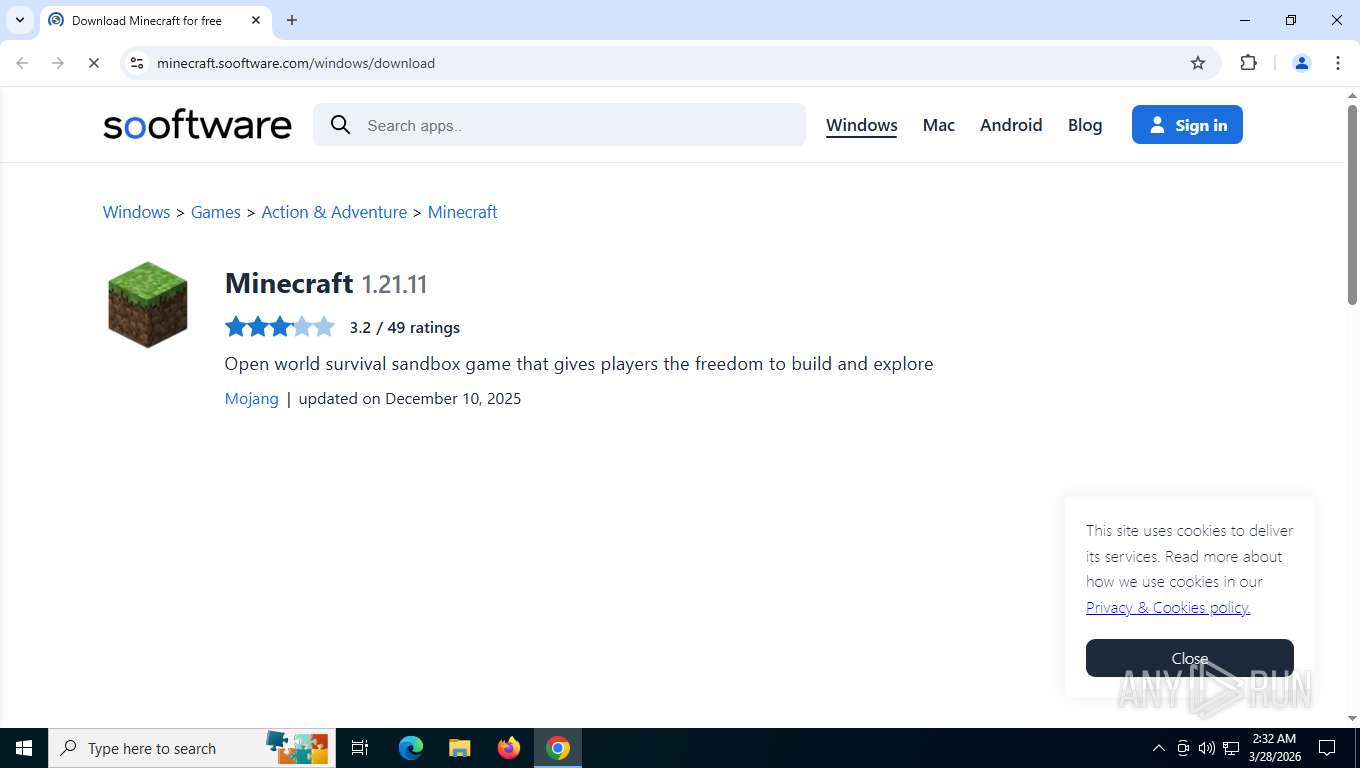Select the Mac nav item
The image size is (1360, 768).
[938, 125]
